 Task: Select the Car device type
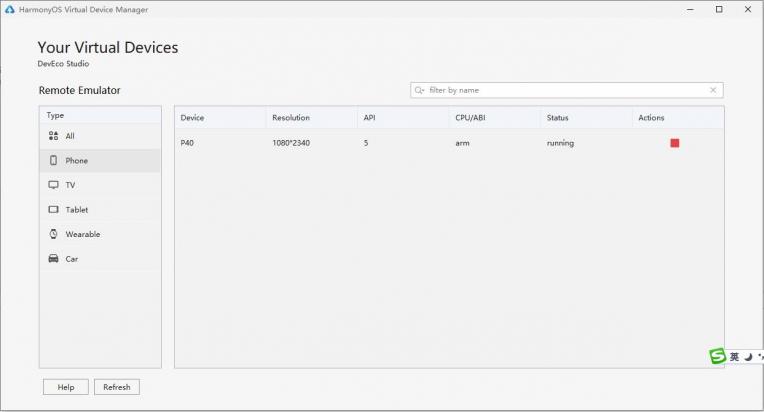(x=100, y=259)
